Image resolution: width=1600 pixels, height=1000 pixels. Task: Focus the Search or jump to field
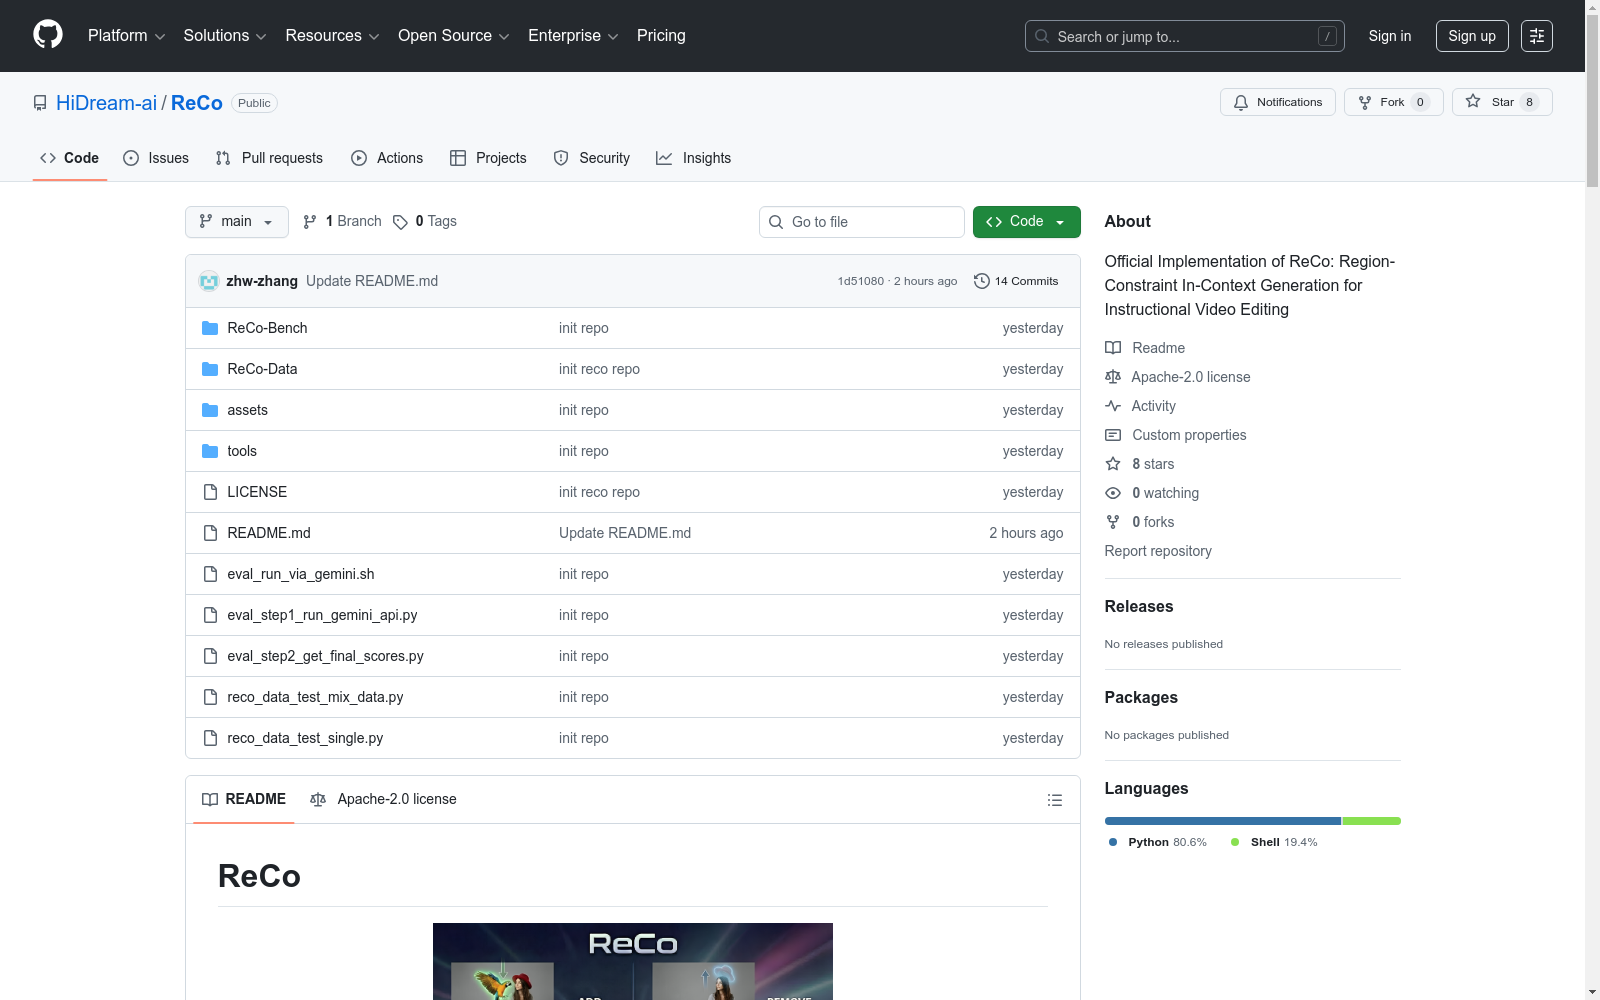click(x=1184, y=36)
